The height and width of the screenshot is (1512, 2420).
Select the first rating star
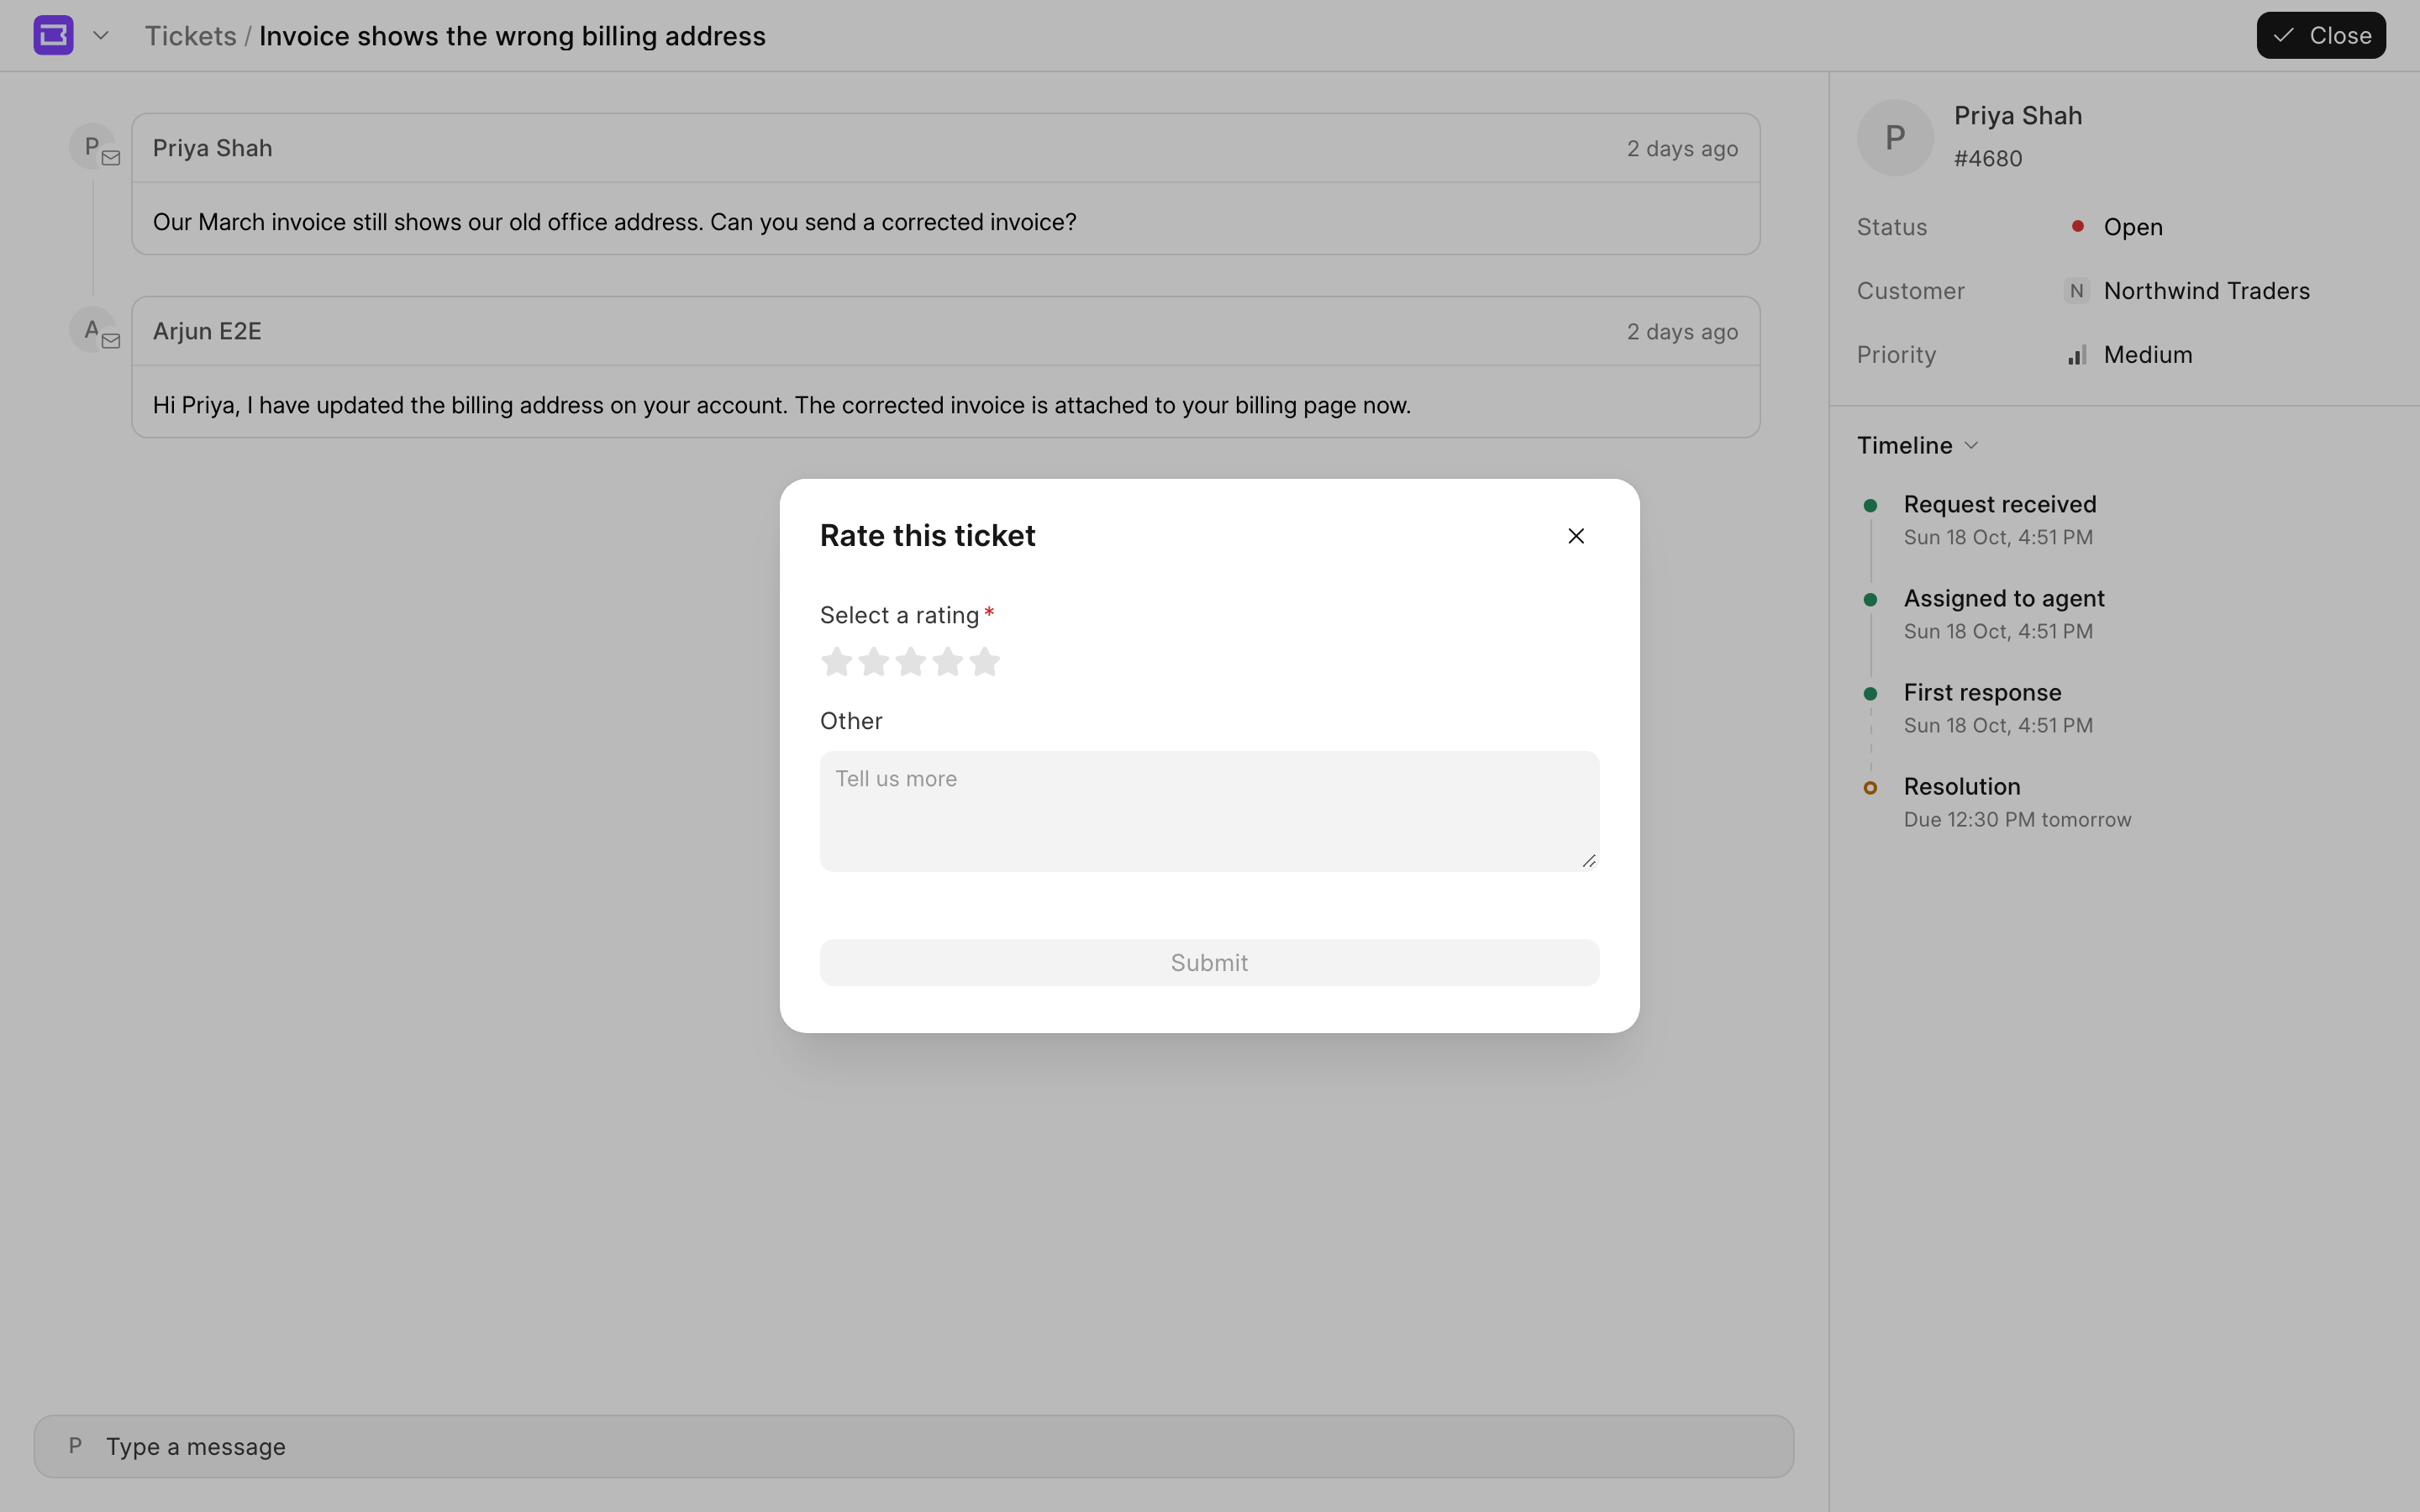click(x=836, y=661)
